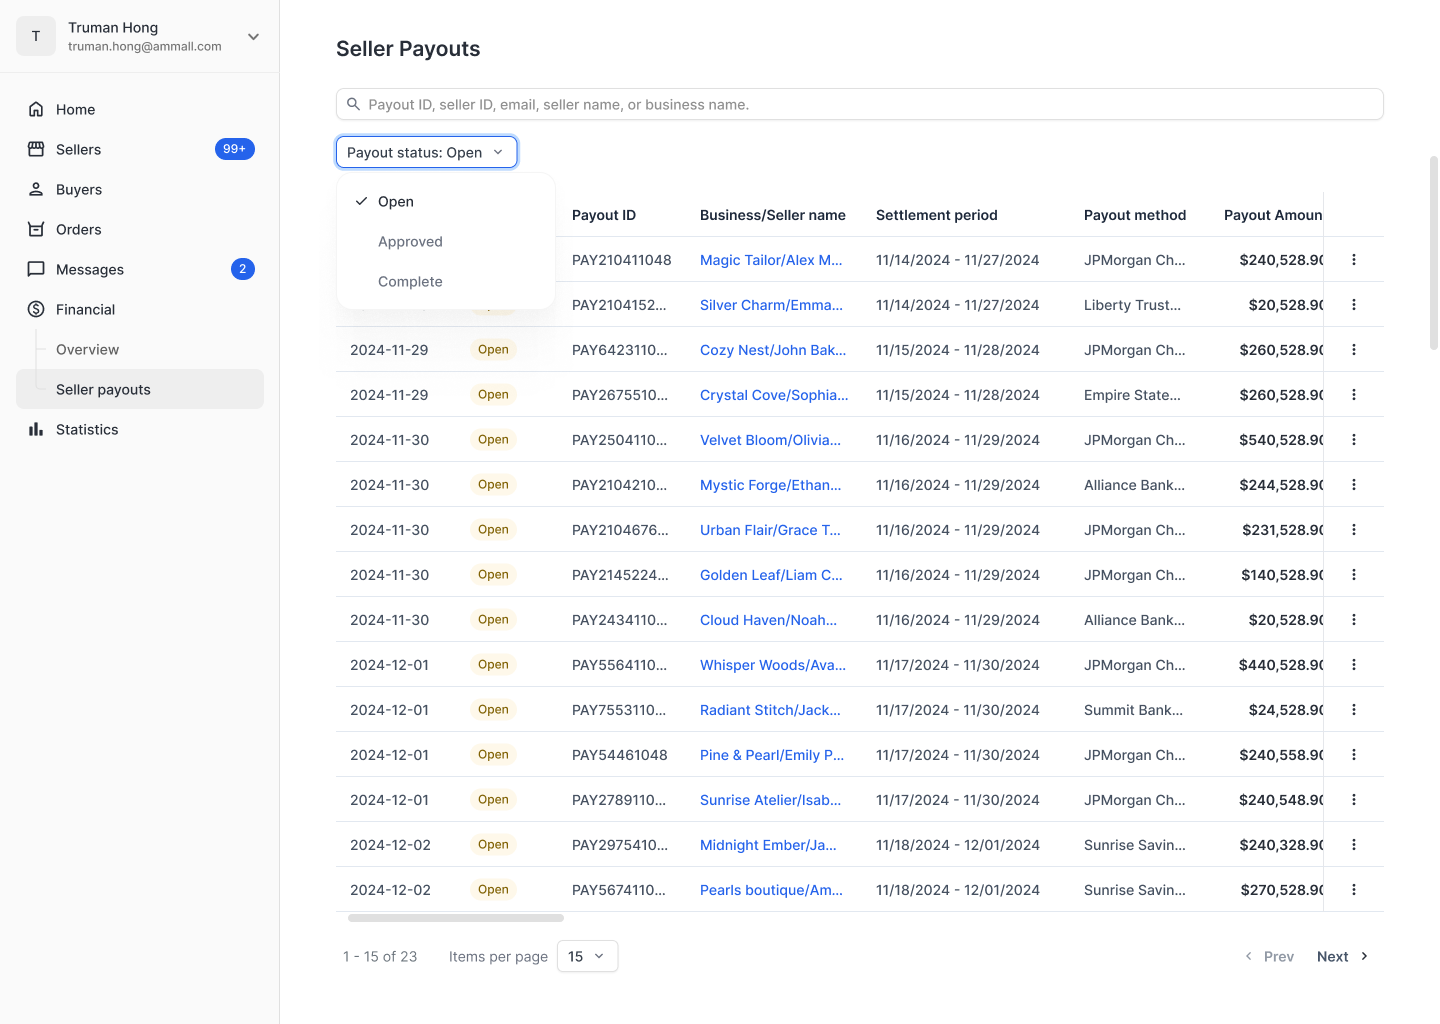Click the Messages badge showing 2
This screenshot has width=1440, height=1024.
243,269
